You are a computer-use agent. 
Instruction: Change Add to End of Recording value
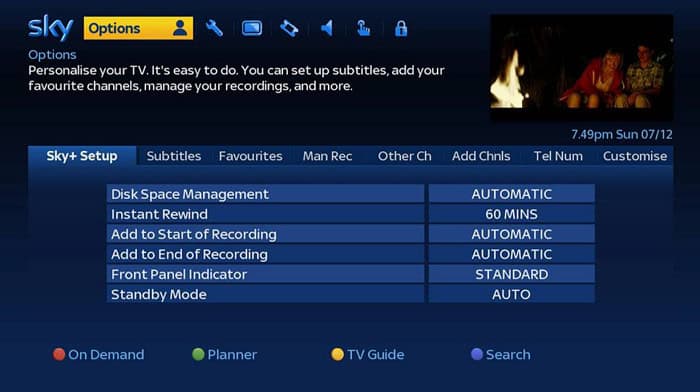pos(512,254)
